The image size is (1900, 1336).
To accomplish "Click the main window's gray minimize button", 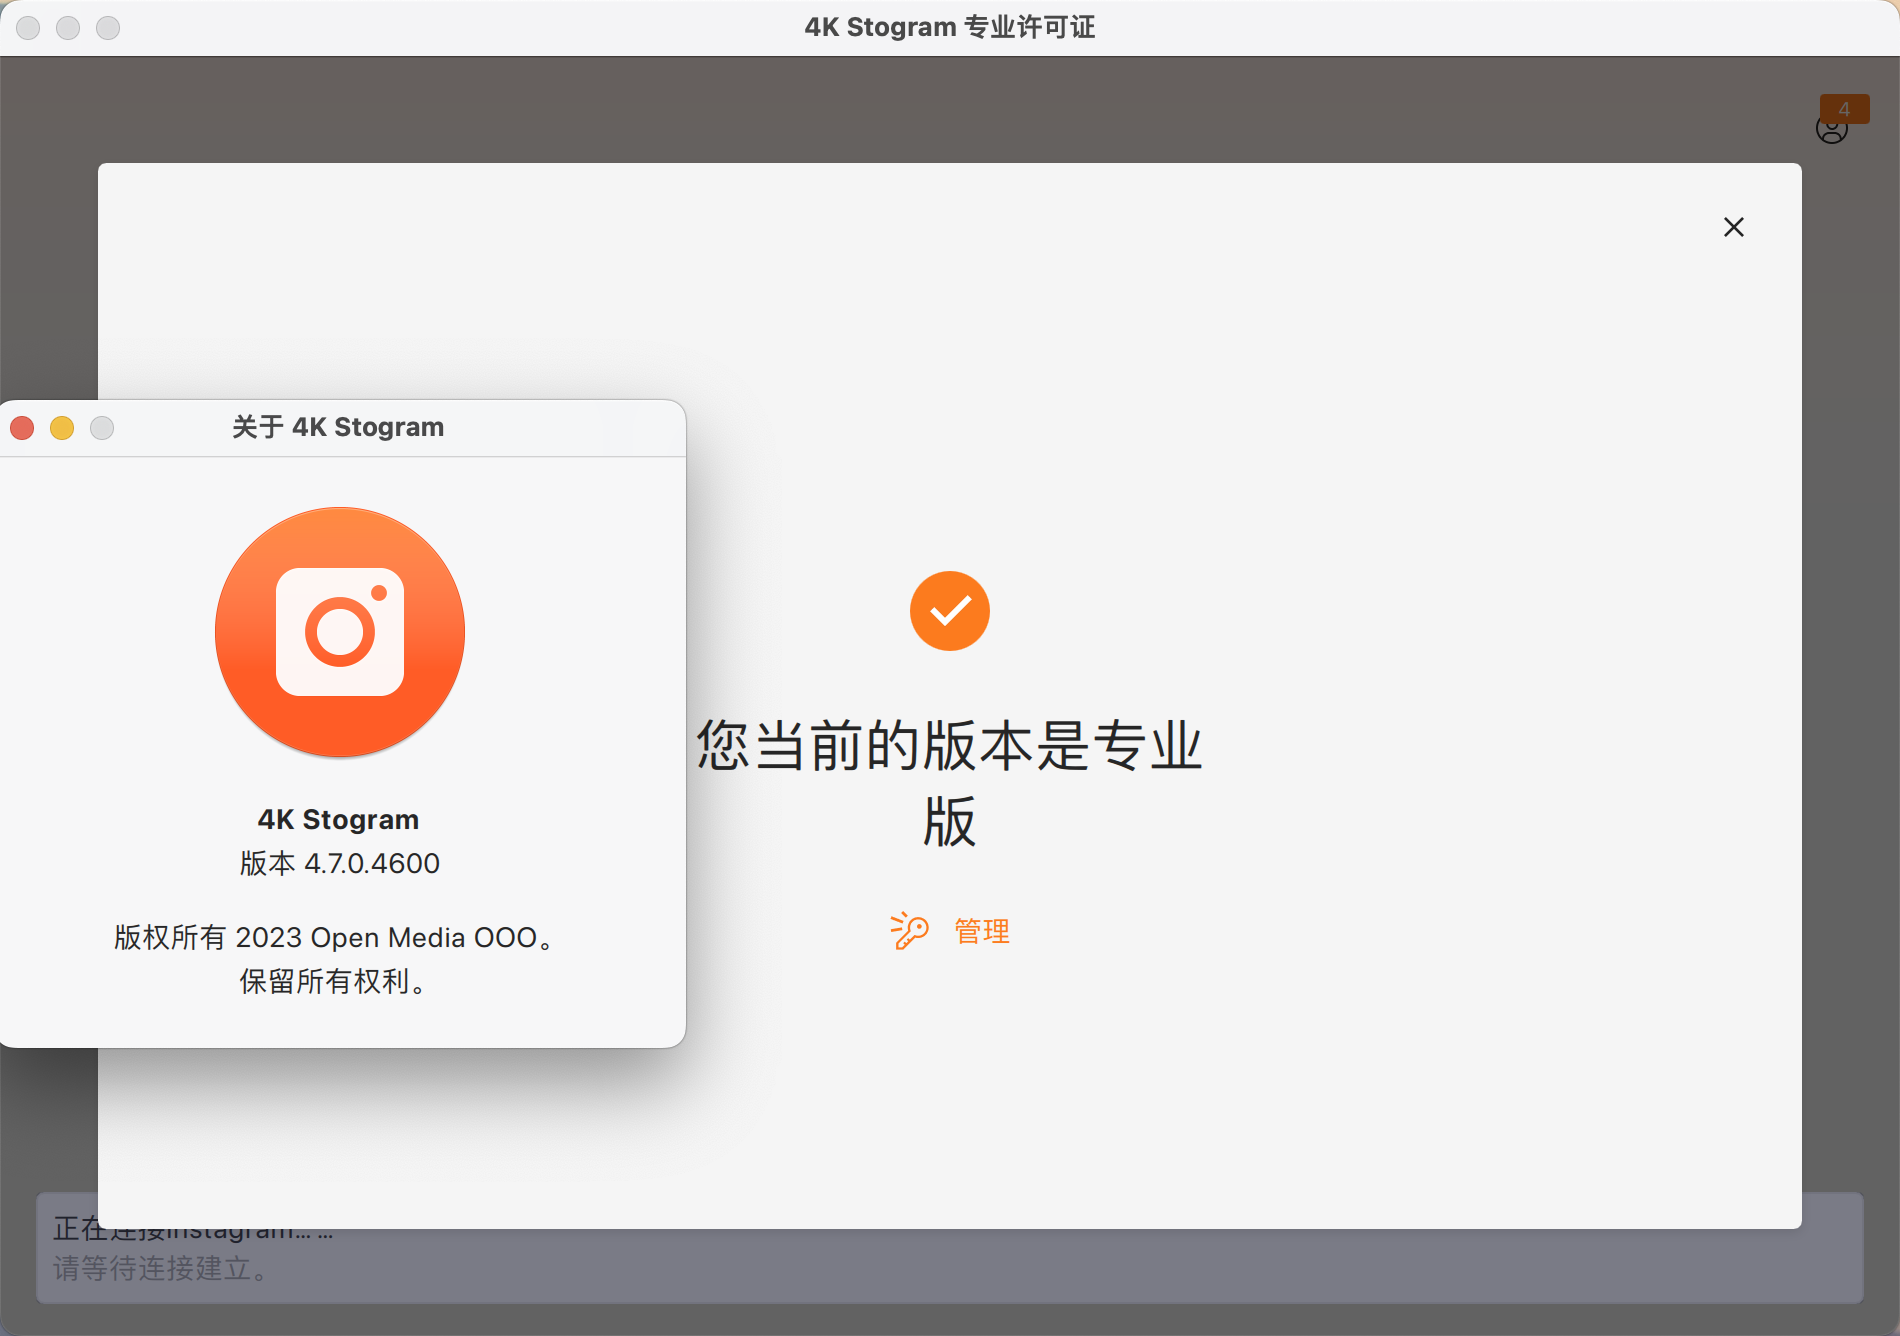I will [x=68, y=28].
